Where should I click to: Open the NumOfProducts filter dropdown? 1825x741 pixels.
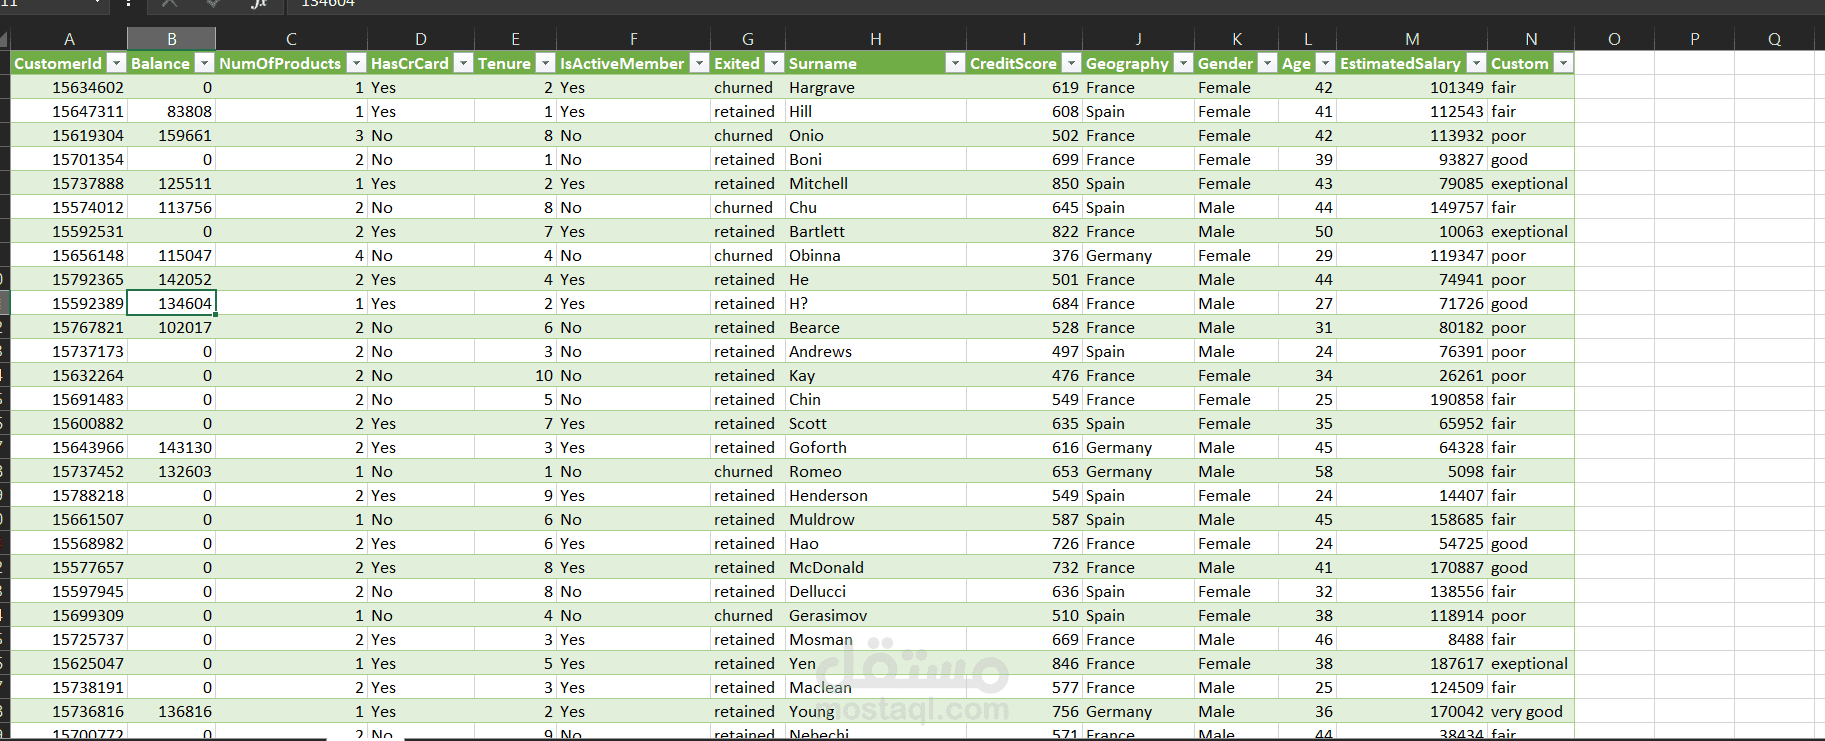[356, 63]
